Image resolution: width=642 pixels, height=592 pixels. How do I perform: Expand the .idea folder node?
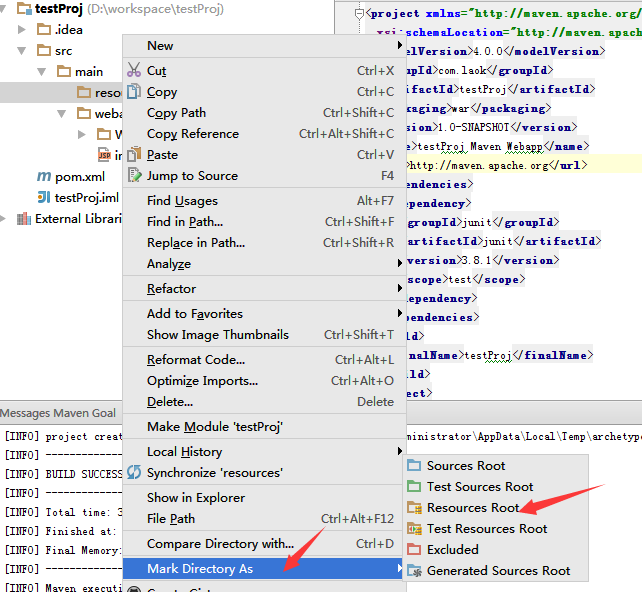(x=22, y=30)
